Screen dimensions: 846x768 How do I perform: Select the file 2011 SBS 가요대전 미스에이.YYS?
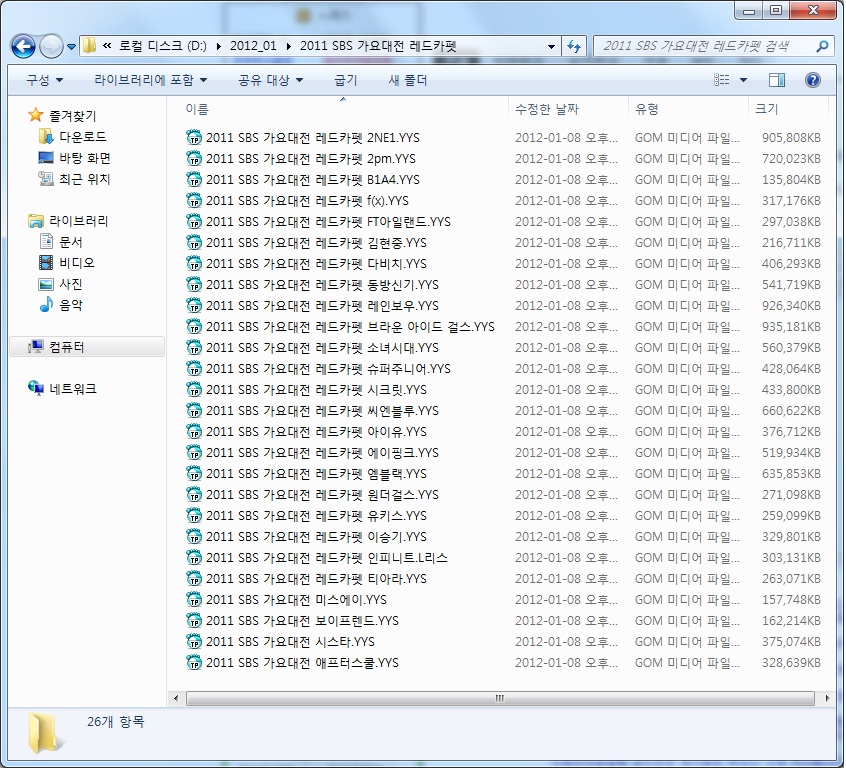(296, 600)
